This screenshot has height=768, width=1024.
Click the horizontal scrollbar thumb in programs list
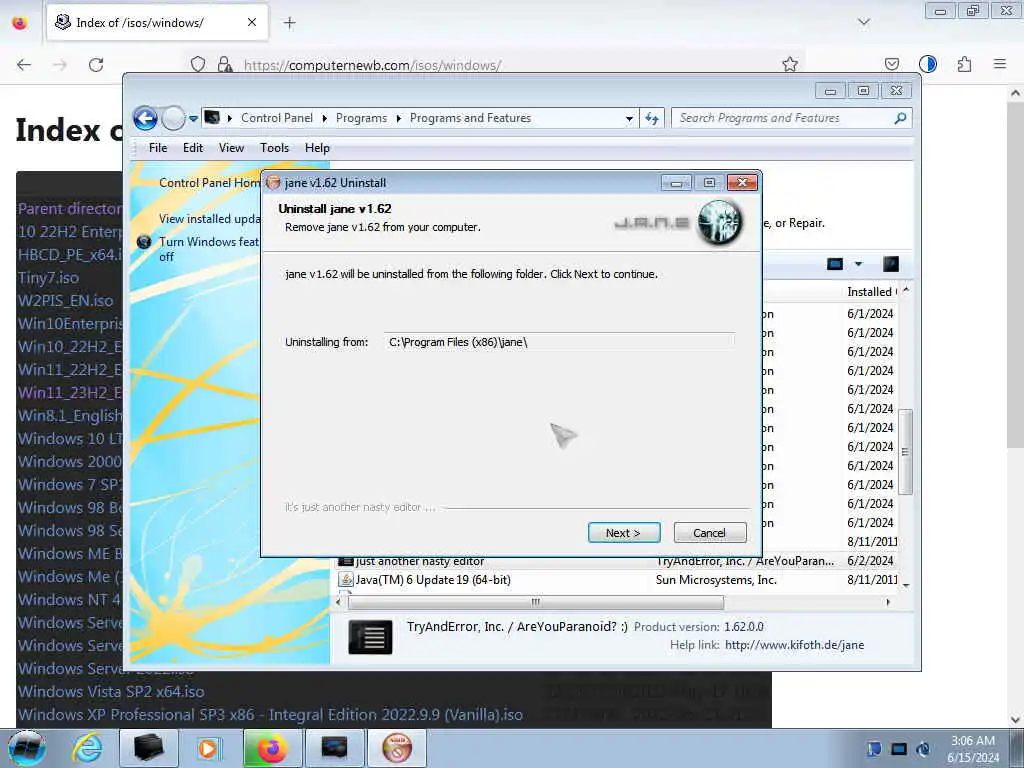point(536,602)
